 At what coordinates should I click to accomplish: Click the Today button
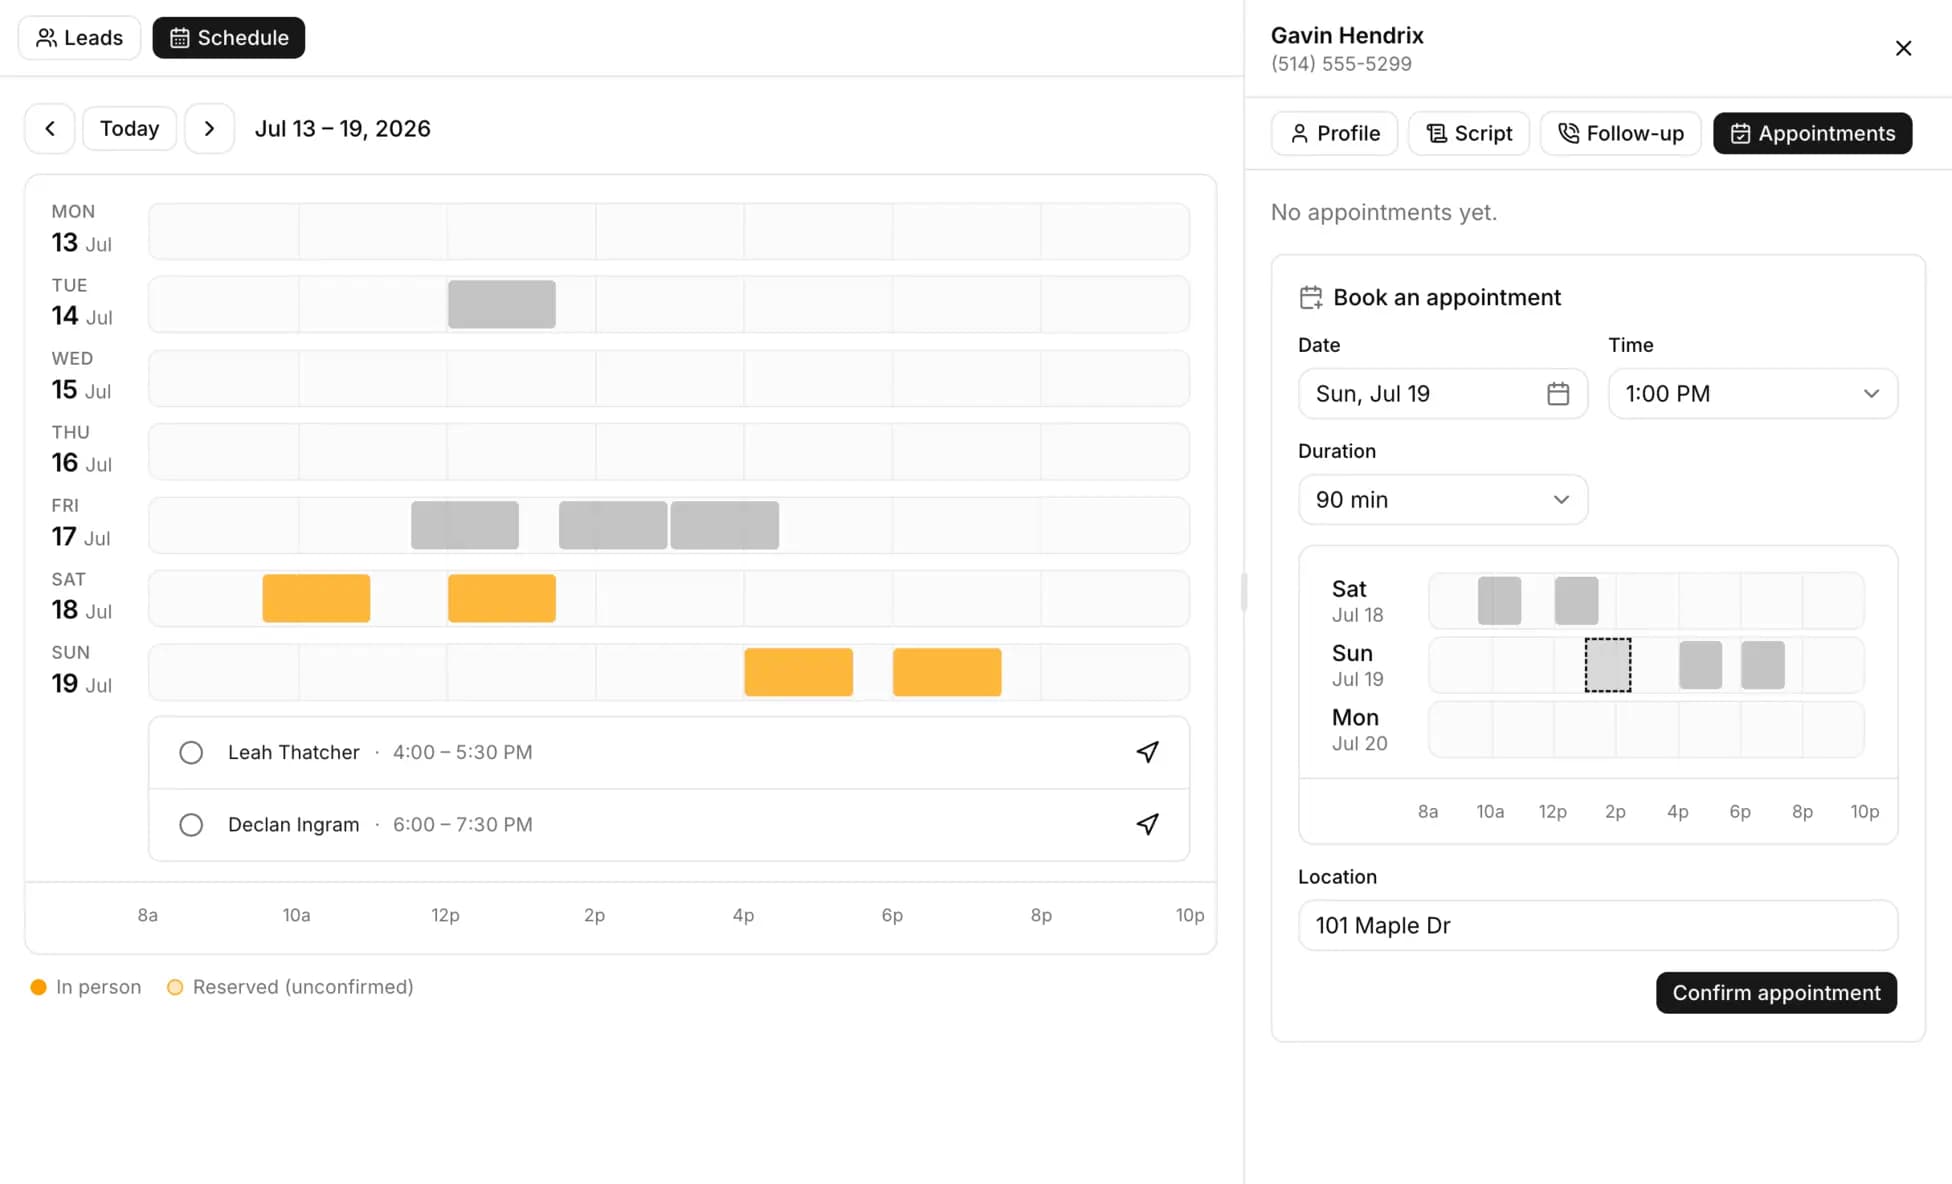129,128
